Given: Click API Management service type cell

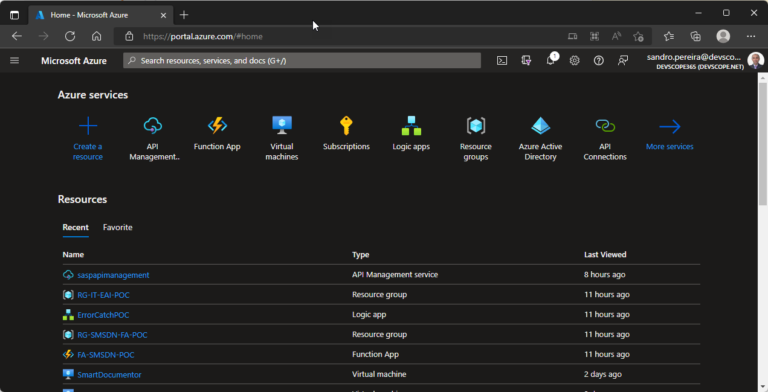Looking at the screenshot, I should tap(395, 275).
